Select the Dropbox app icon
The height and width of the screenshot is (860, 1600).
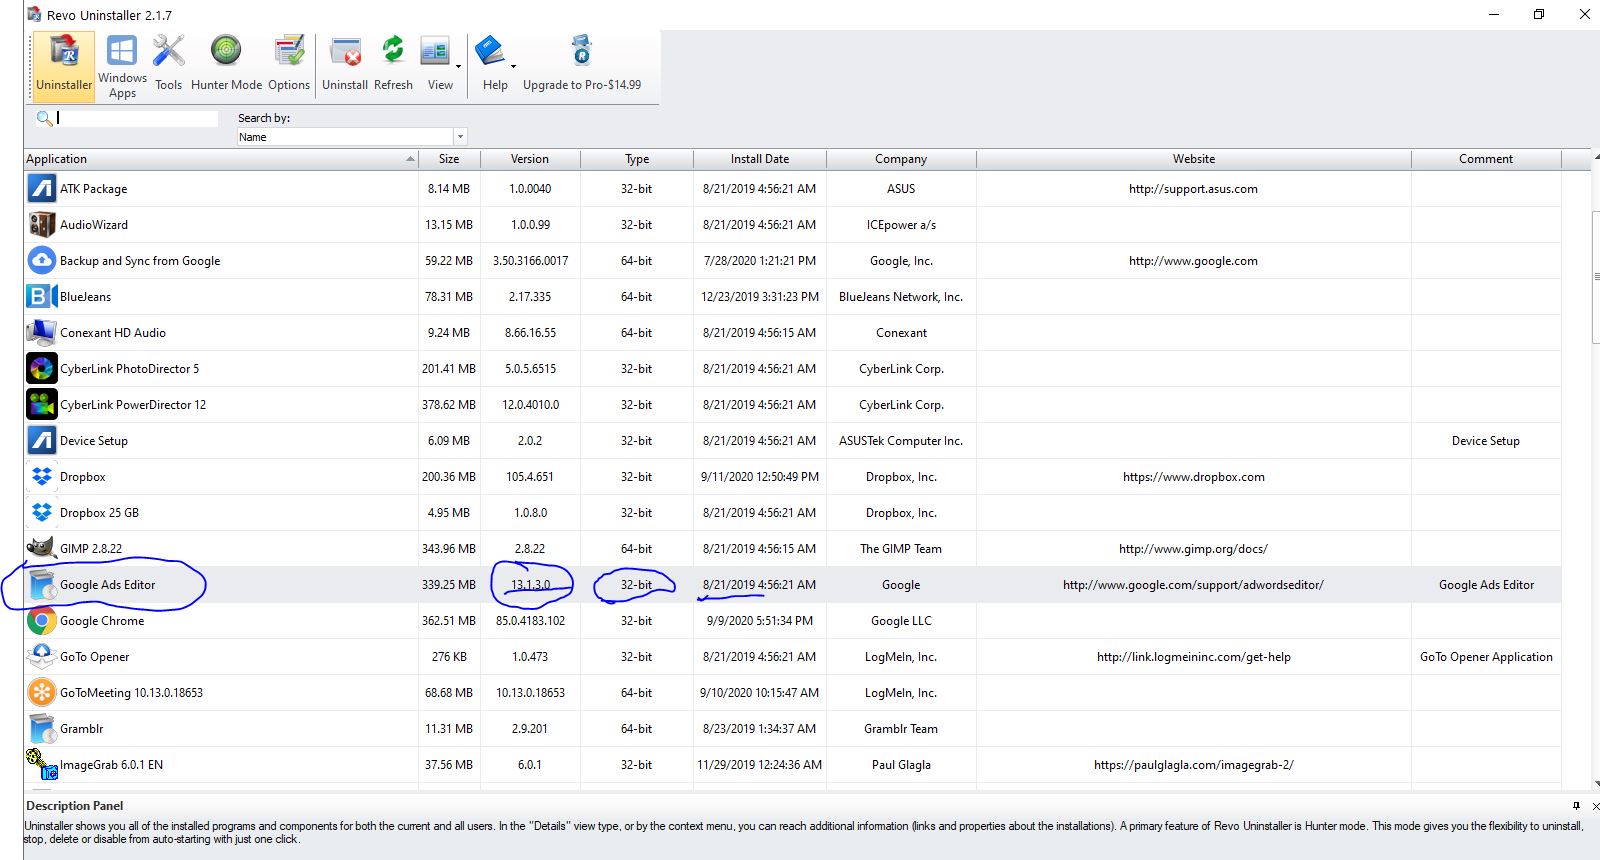point(41,476)
